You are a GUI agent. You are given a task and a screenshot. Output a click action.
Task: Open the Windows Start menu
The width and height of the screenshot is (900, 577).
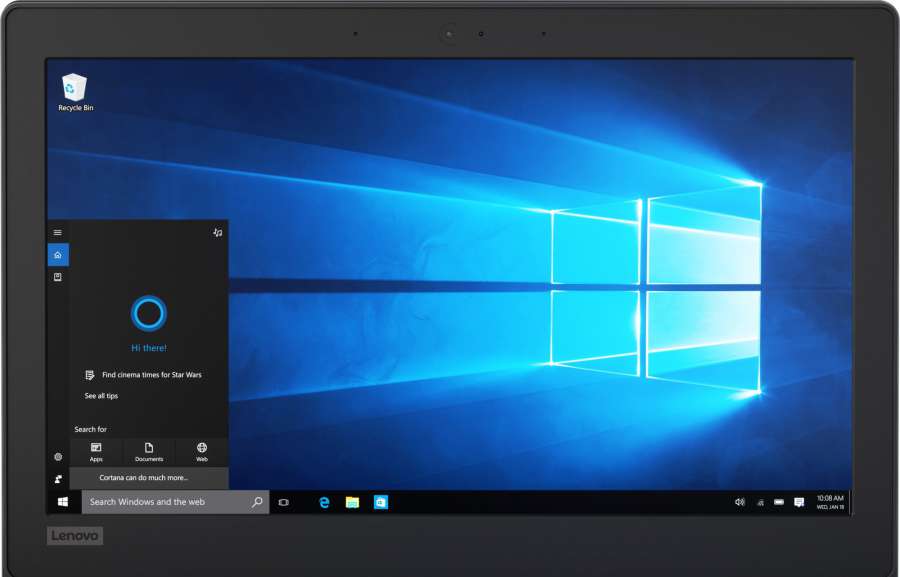(x=63, y=502)
